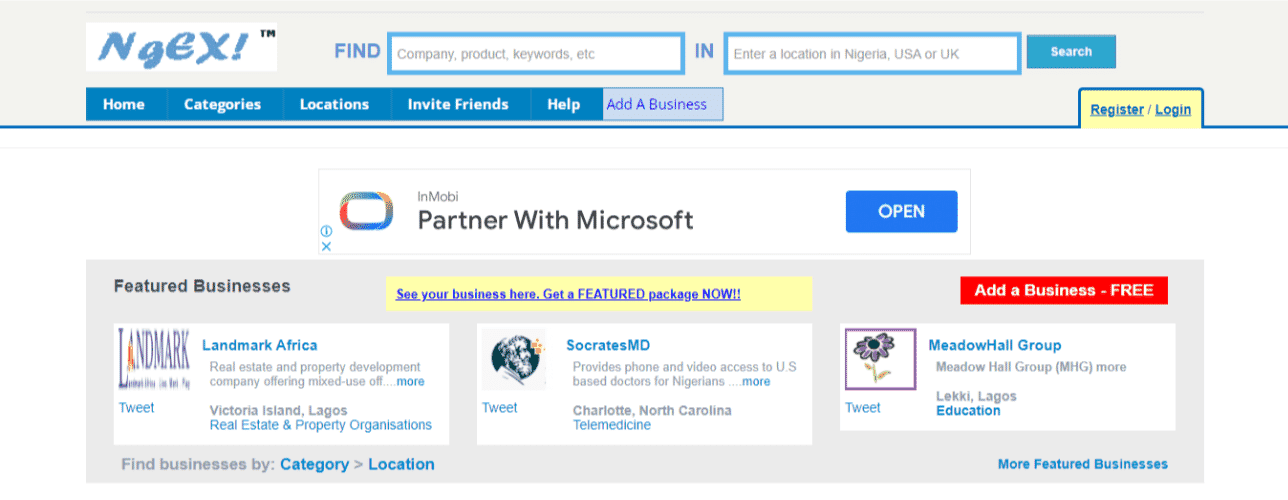The width and height of the screenshot is (1288, 500).
Task: Click Add A Business in navigation bar
Action: 662,104
